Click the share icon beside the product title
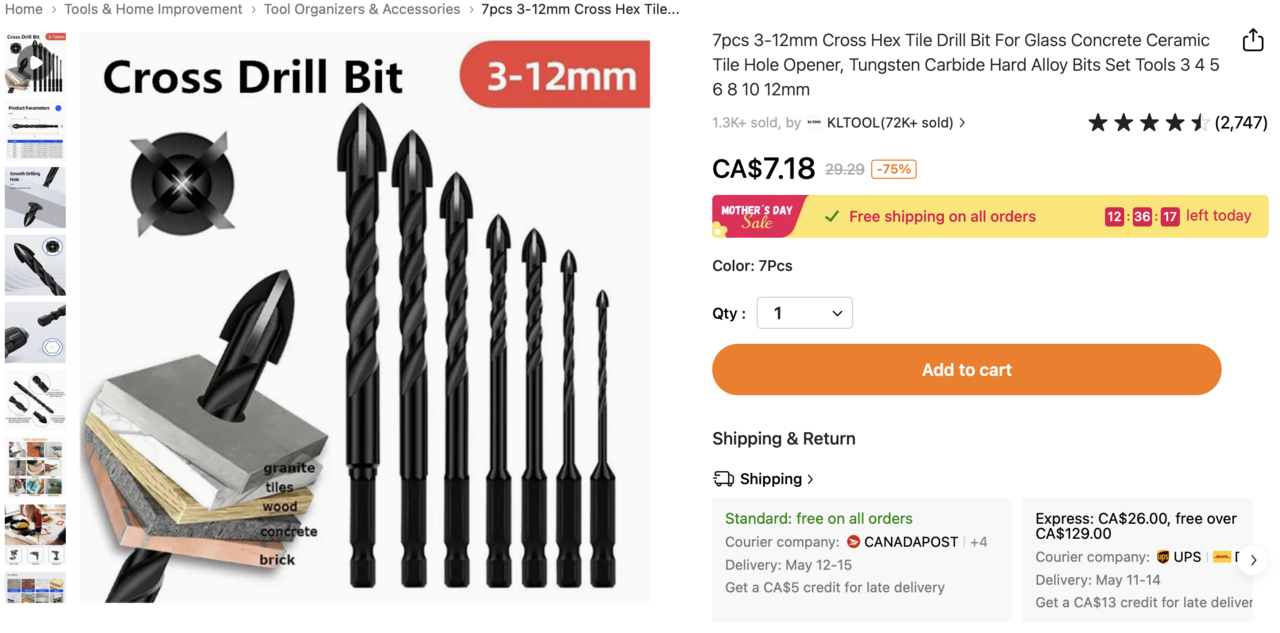This screenshot has height=633, width=1280. (1252, 40)
